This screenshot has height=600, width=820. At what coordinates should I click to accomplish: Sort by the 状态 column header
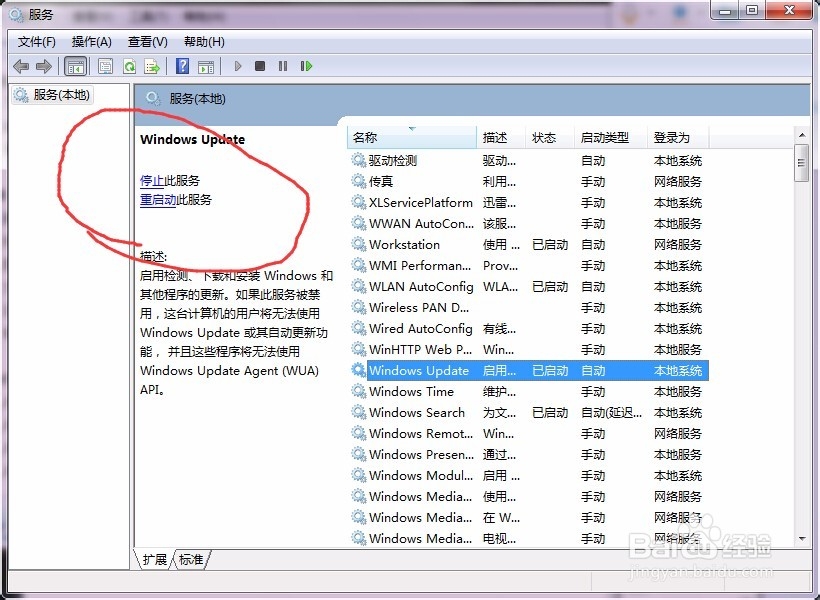[x=549, y=138]
